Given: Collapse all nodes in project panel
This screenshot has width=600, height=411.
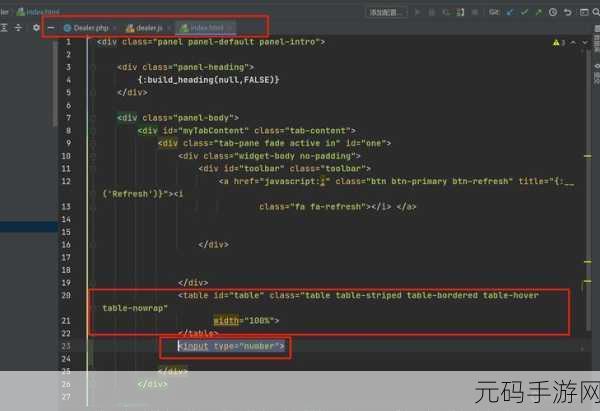Looking at the screenshot, I should click(18, 28).
